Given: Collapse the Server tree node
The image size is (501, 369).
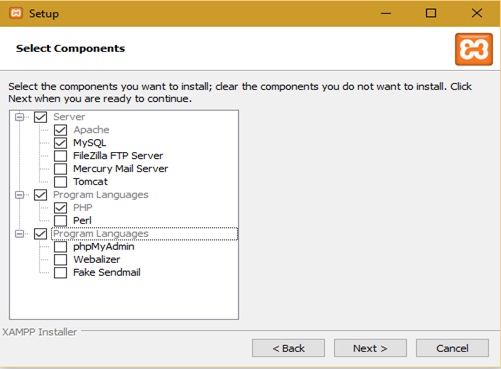Looking at the screenshot, I should 20,117.
